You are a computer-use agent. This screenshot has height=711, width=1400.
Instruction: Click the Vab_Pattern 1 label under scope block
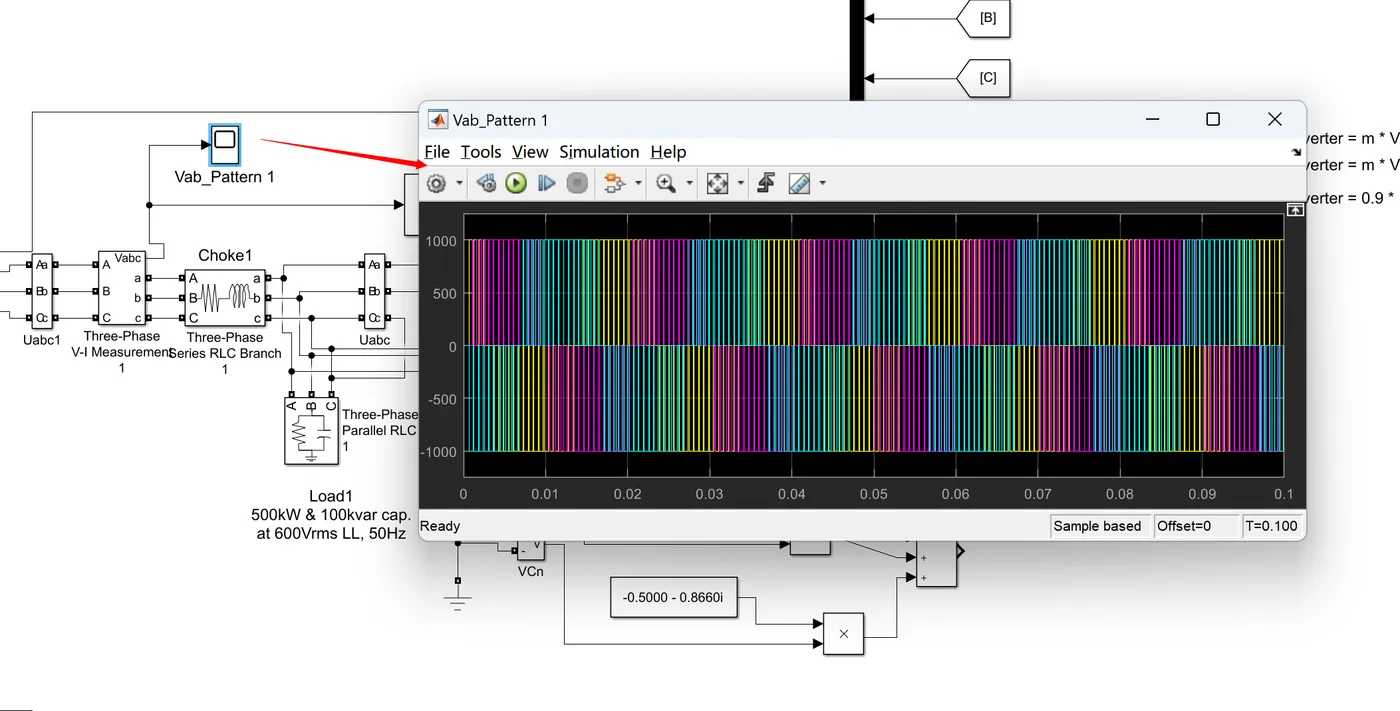point(224,177)
